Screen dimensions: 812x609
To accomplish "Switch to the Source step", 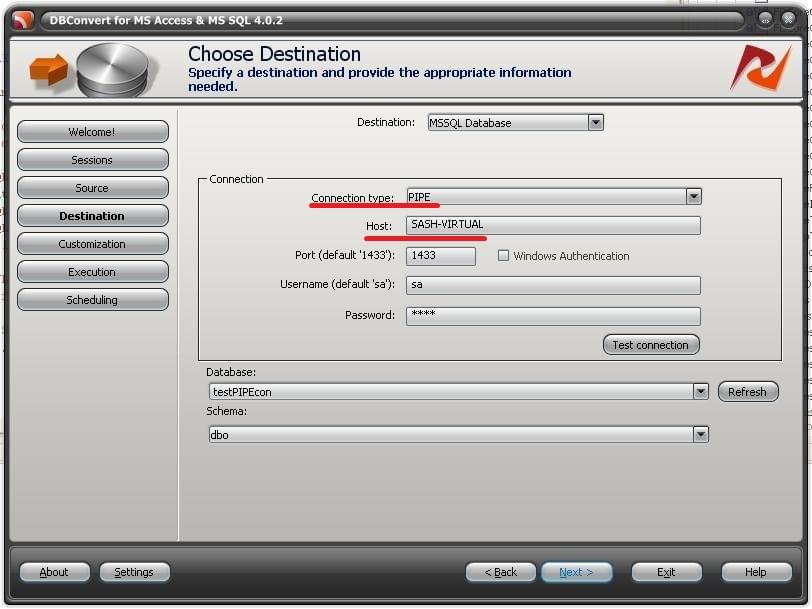I will (92, 187).
